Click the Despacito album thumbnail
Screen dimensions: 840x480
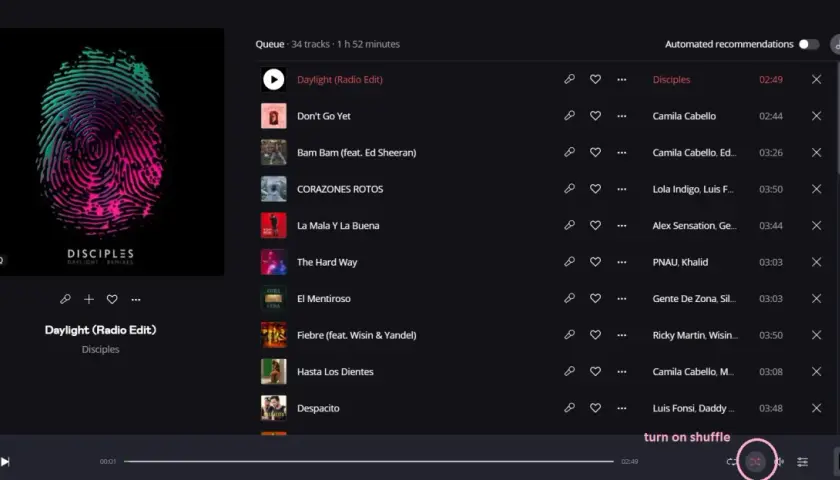274,408
